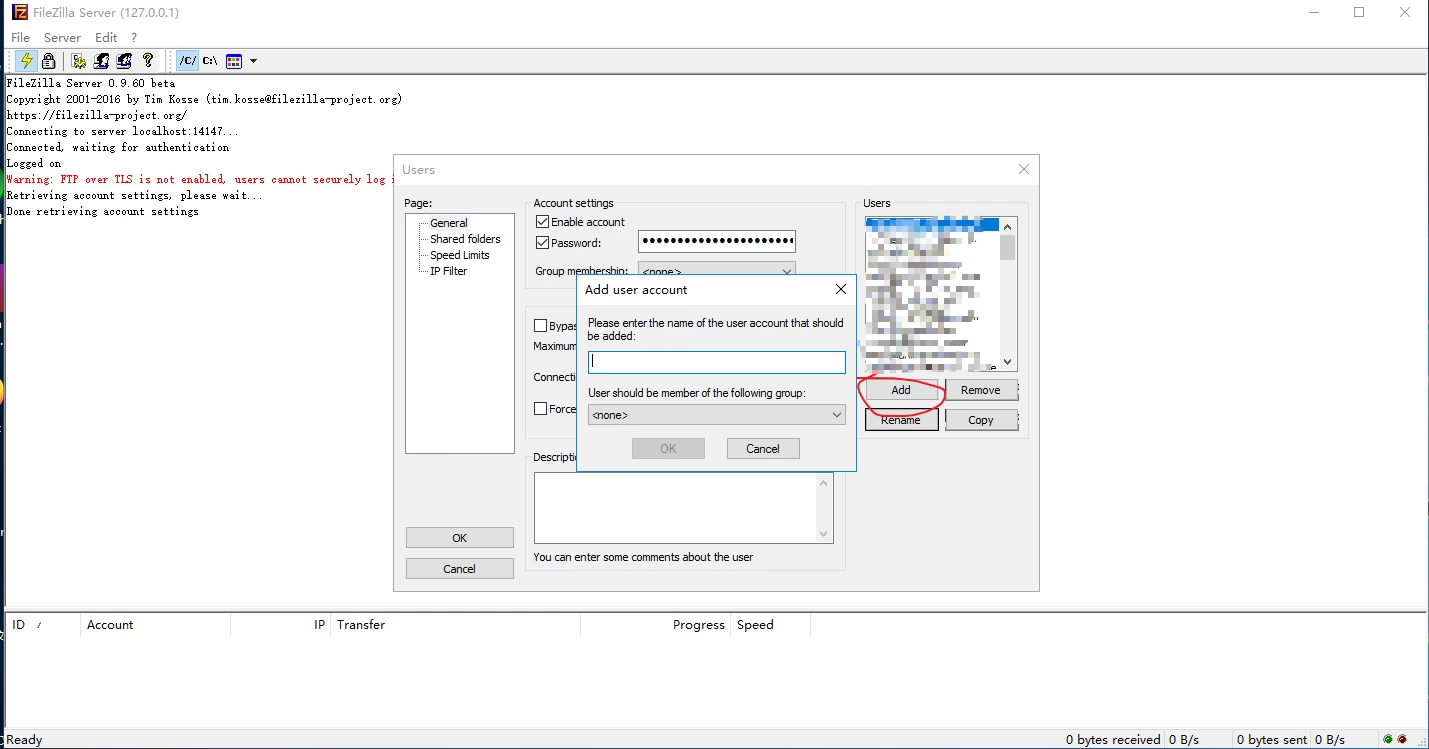Viewport: 1429px width, 749px height.
Task: Open the Group membership dropdown
Action: 717,269
